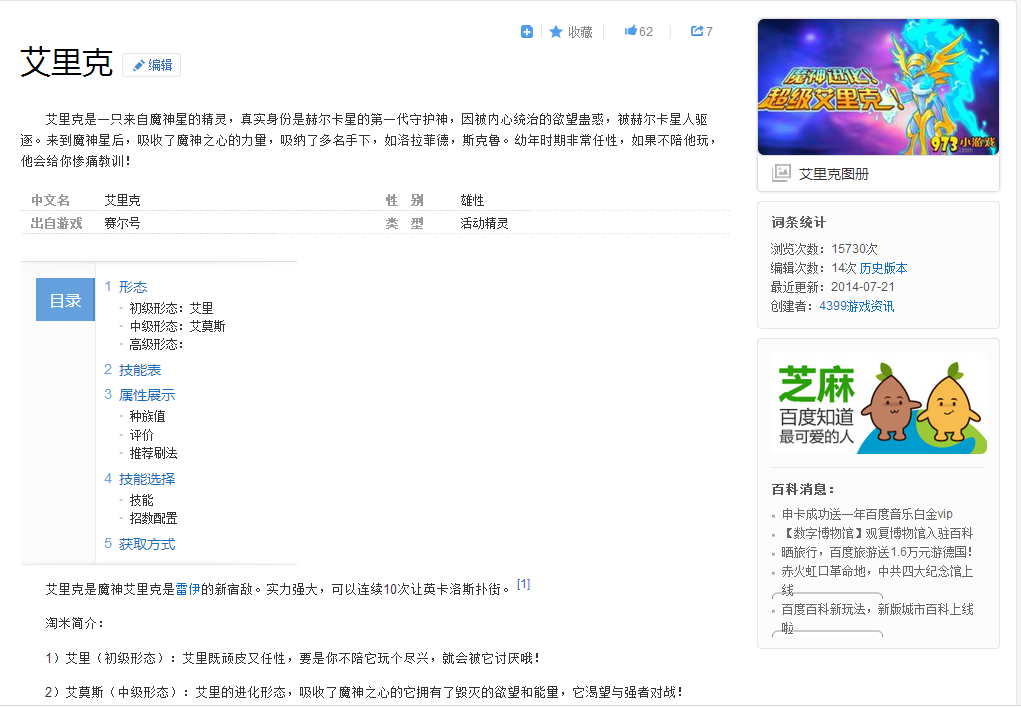The image size is (1021, 707).
Task: Open the 魔神进化 超级艾里克 thumbnail image
Action: [x=878, y=87]
